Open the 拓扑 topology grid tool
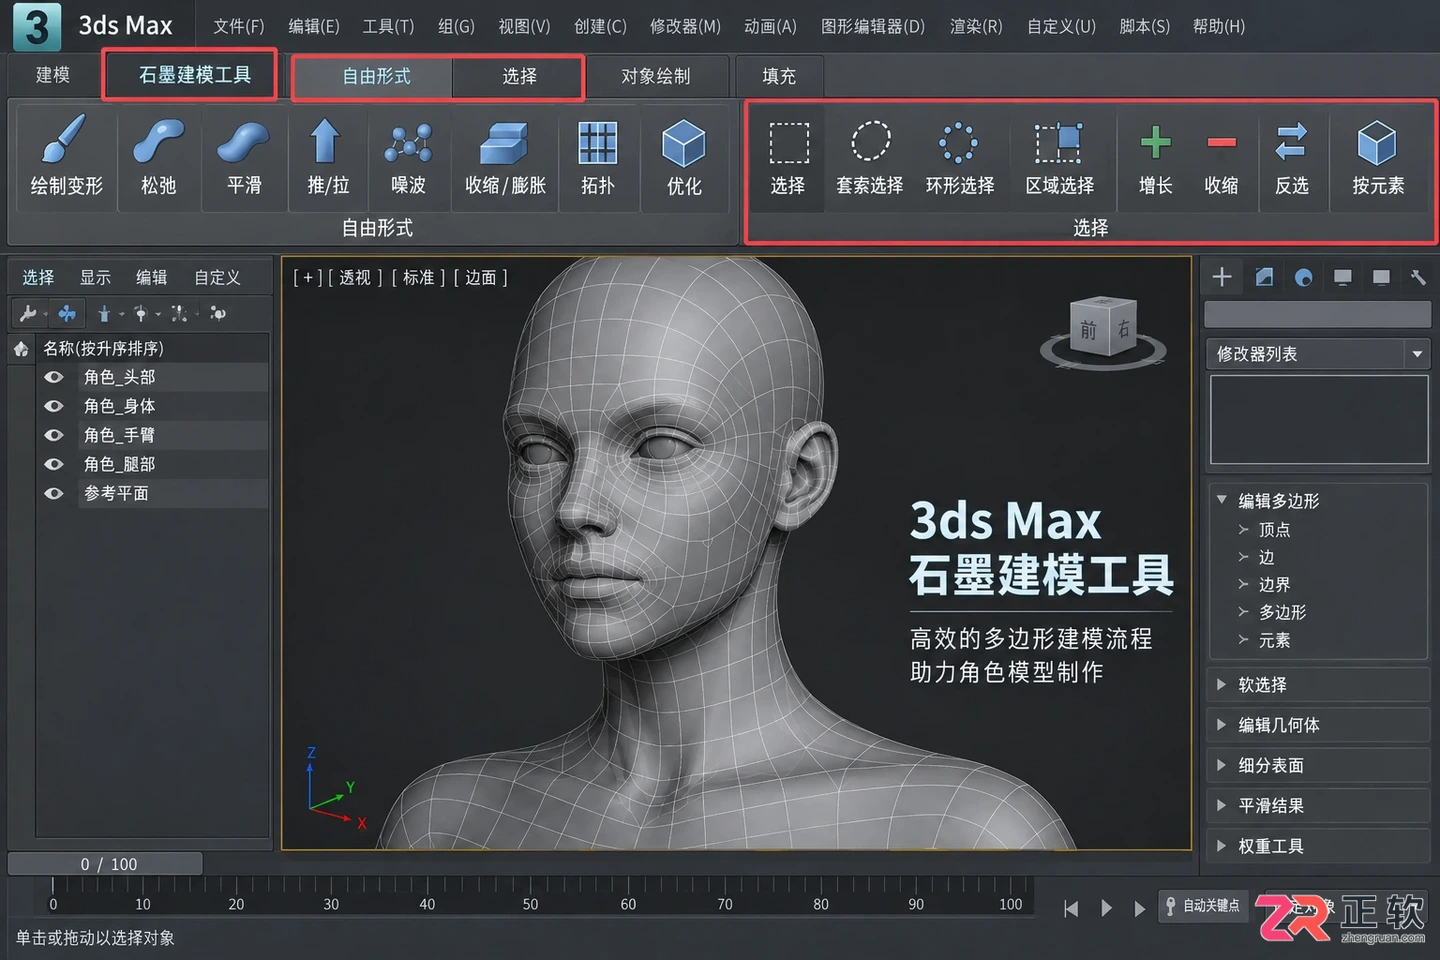Image resolution: width=1440 pixels, height=960 pixels. click(598, 156)
